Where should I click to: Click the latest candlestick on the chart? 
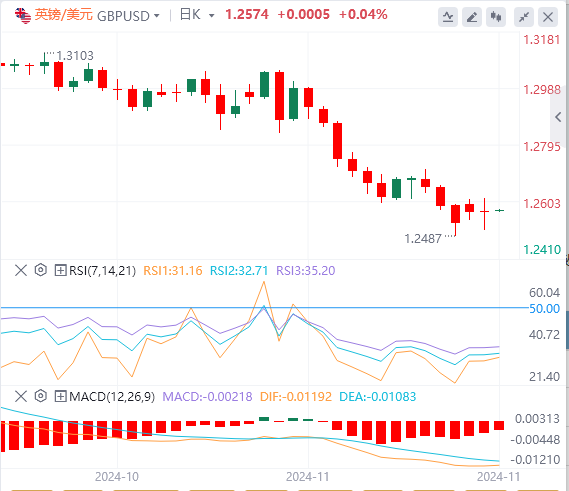500,210
